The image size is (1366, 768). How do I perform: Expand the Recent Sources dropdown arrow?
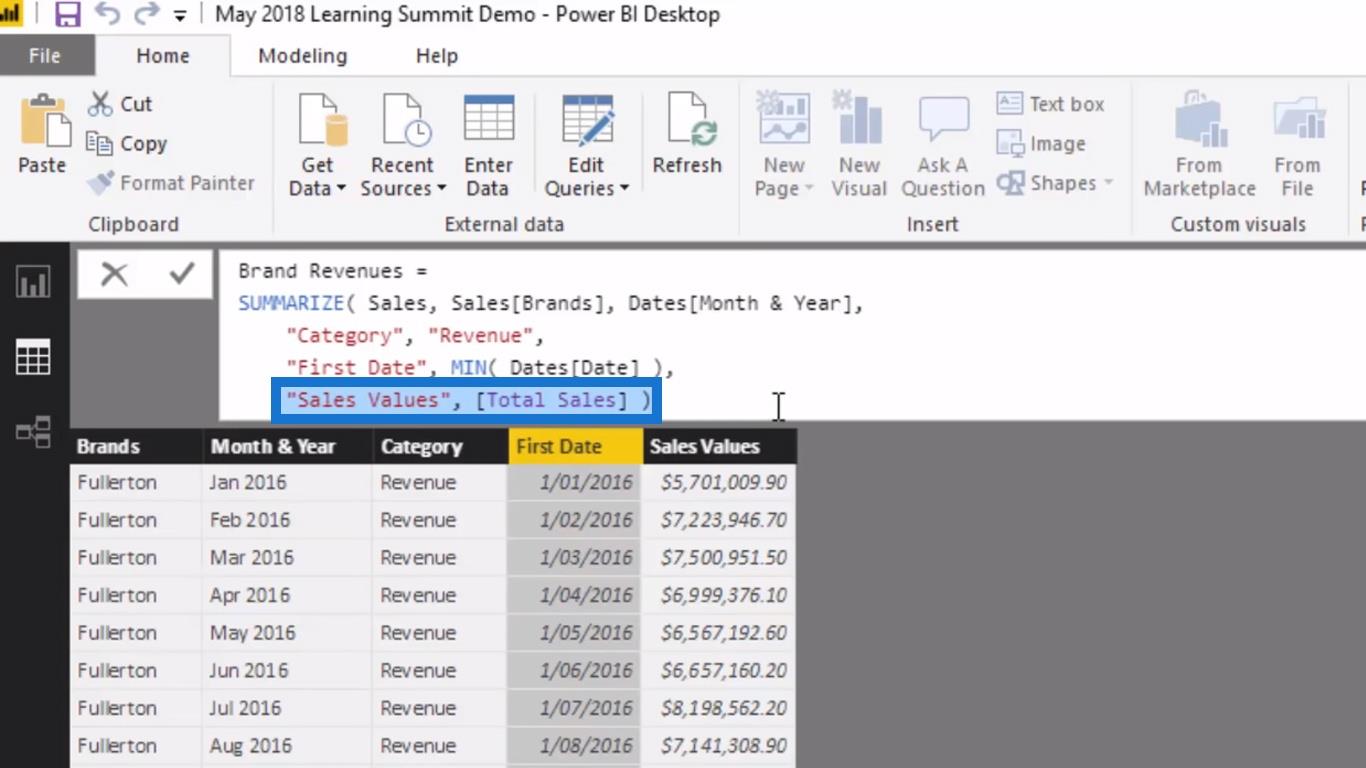pyautogui.click(x=441, y=189)
